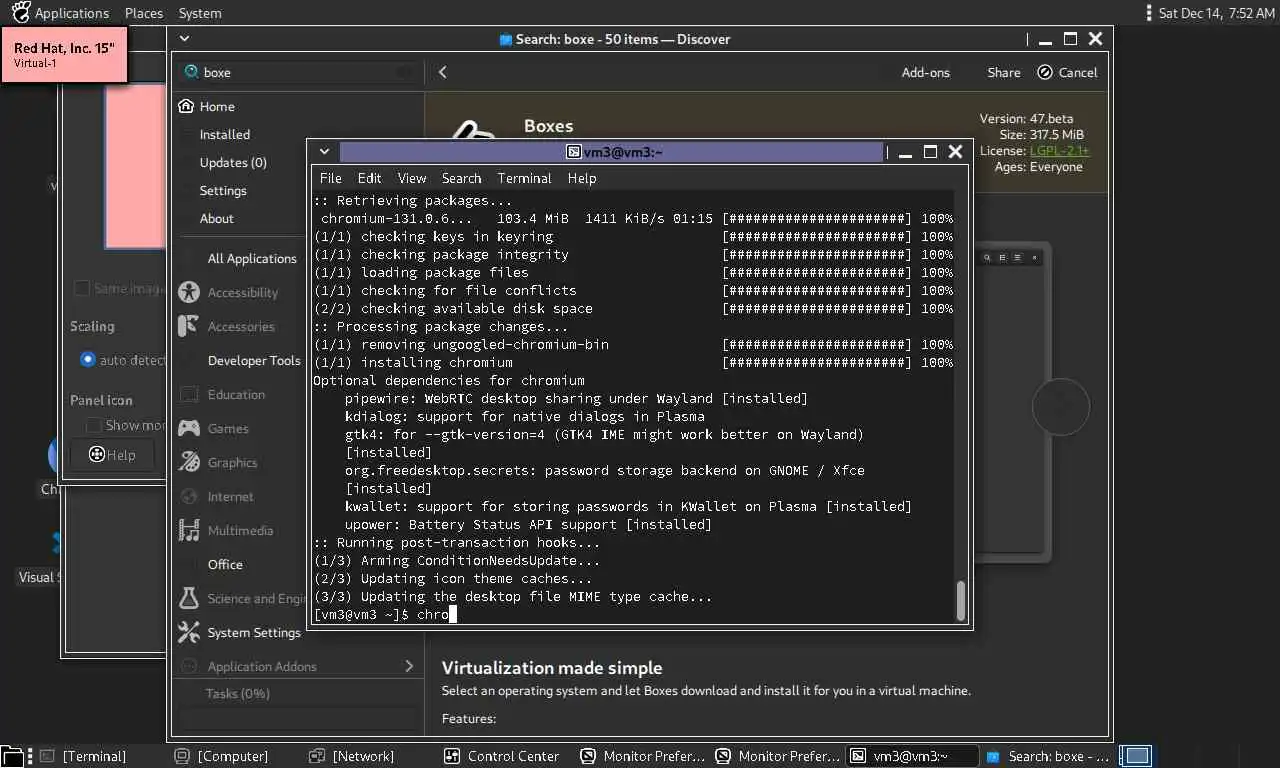Select Developer Tools category in Discover

click(x=254, y=360)
